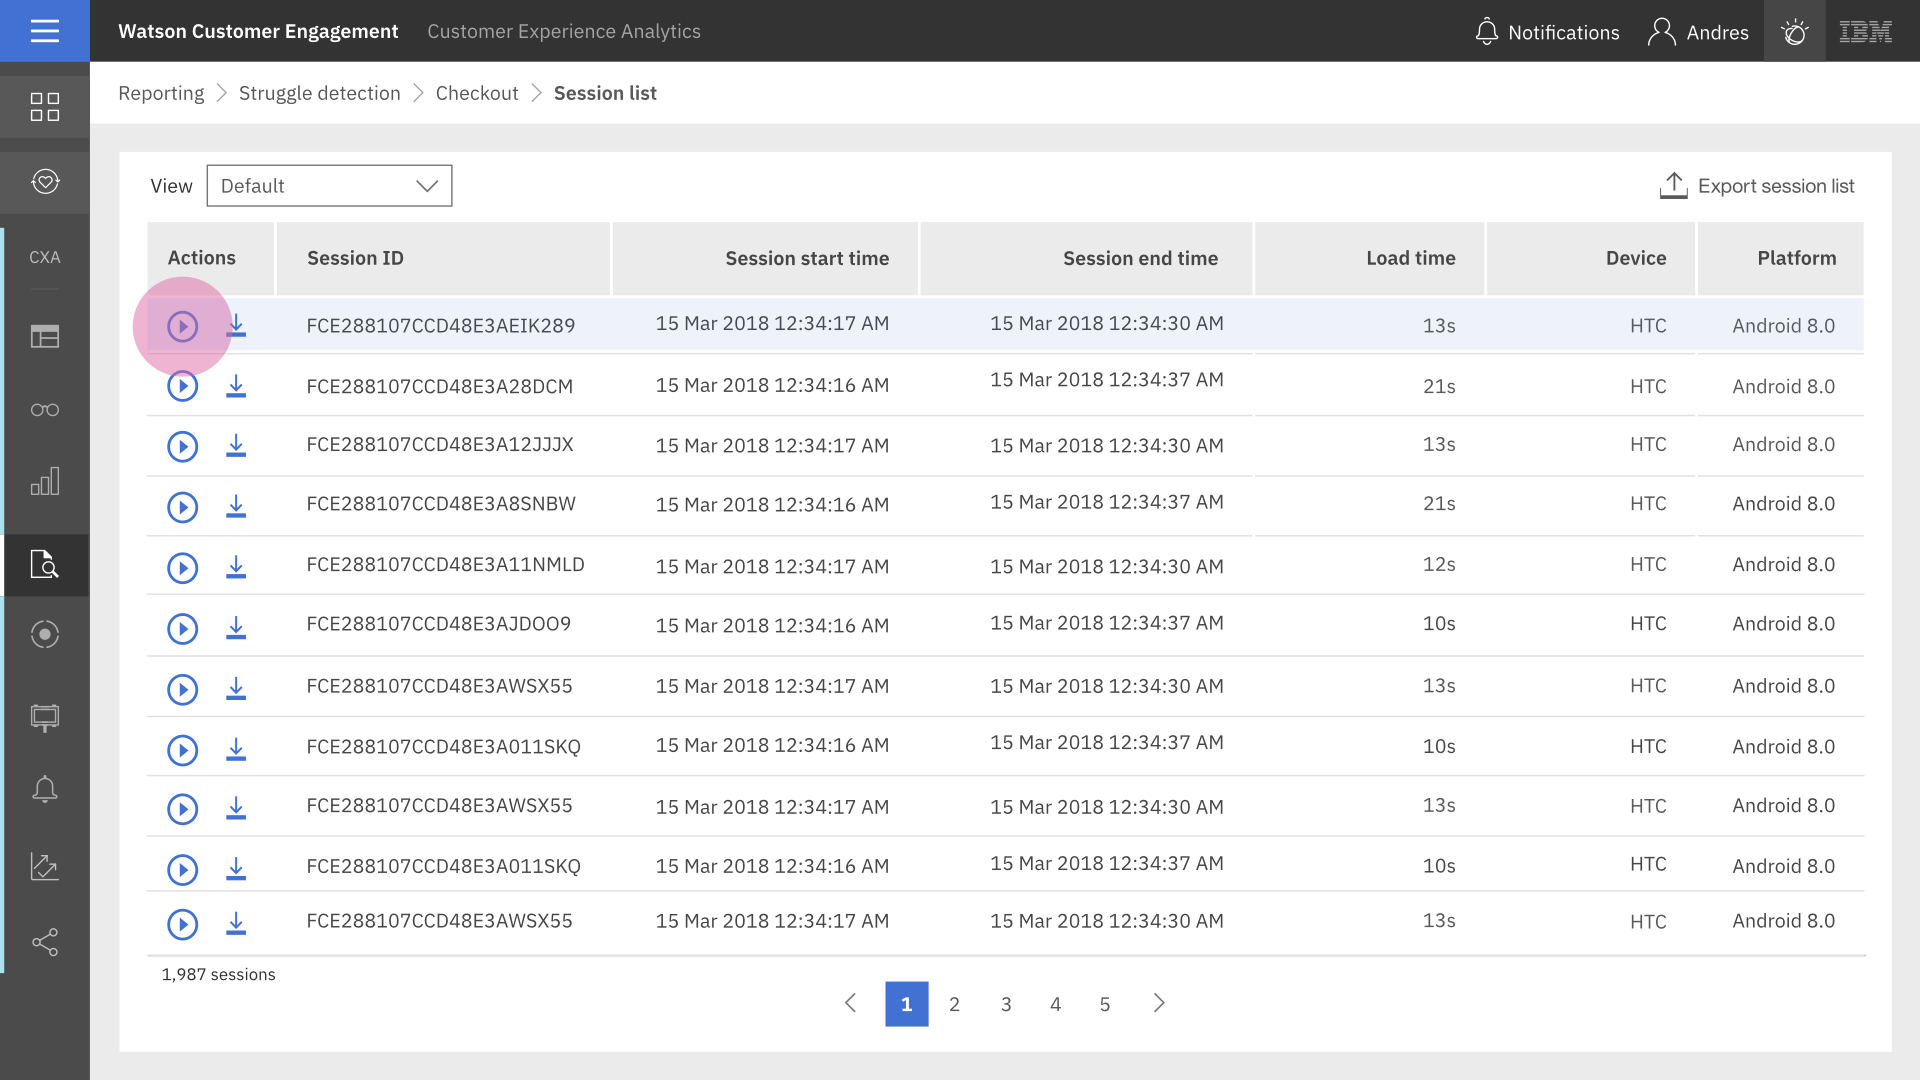
Task: Click Export session list
Action: coord(1757,186)
